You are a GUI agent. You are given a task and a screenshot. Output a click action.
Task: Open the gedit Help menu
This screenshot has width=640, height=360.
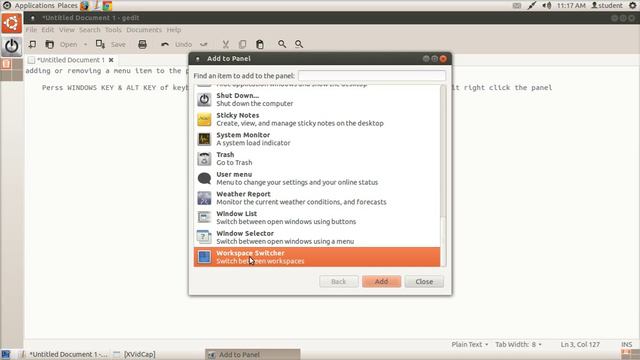click(173, 30)
